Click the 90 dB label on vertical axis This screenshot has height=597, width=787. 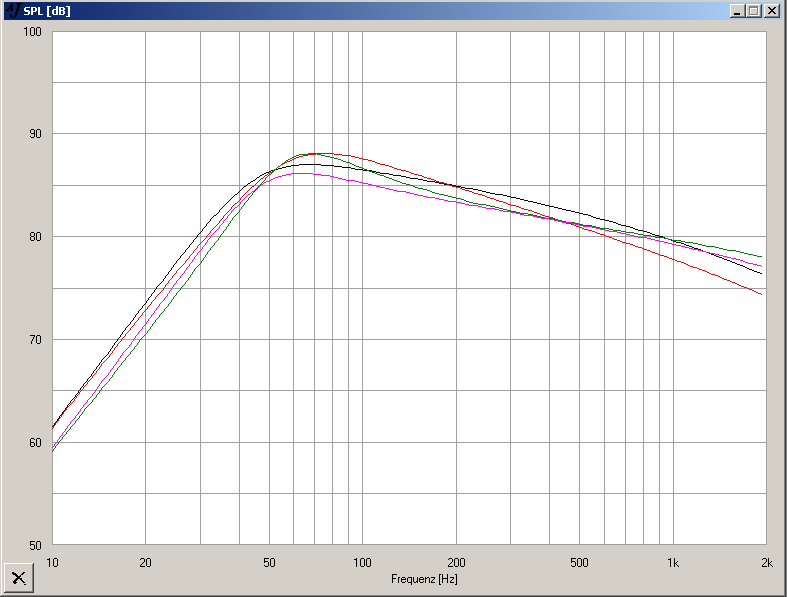(34, 134)
